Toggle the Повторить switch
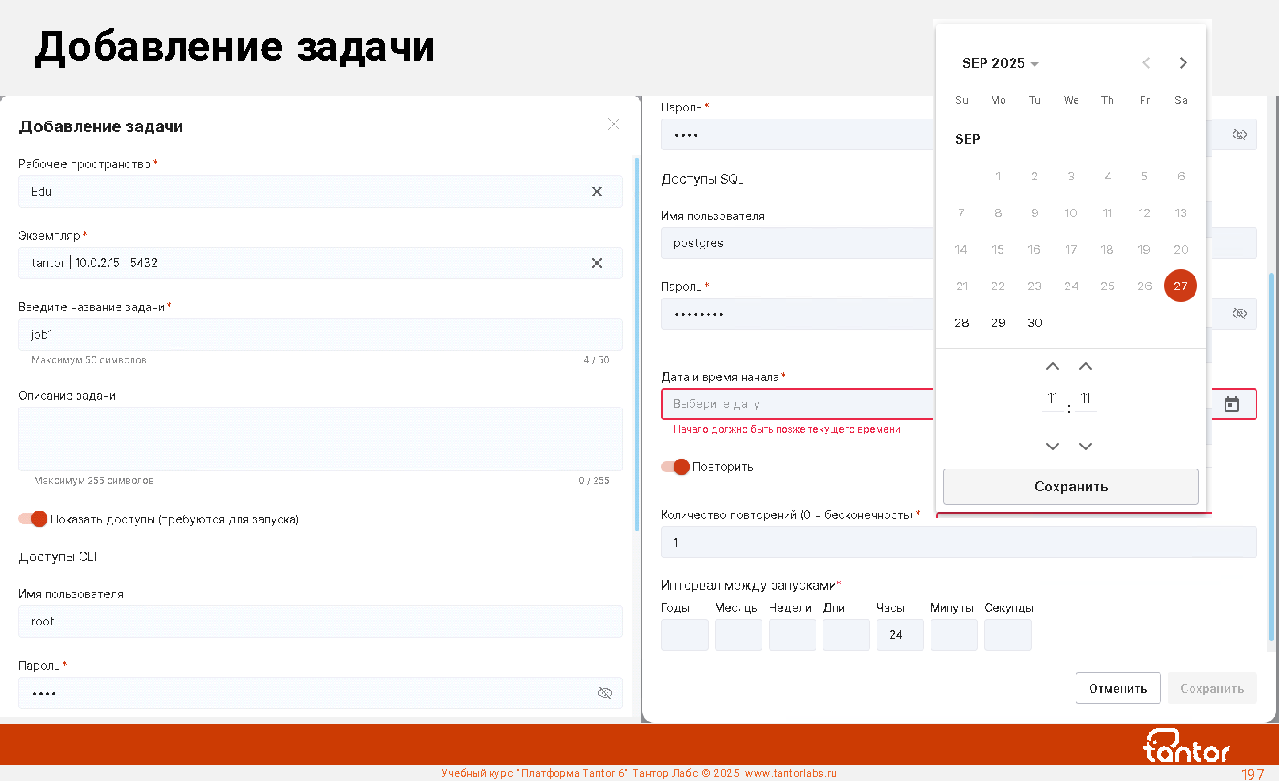The image size is (1279, 781). [676, 467]
